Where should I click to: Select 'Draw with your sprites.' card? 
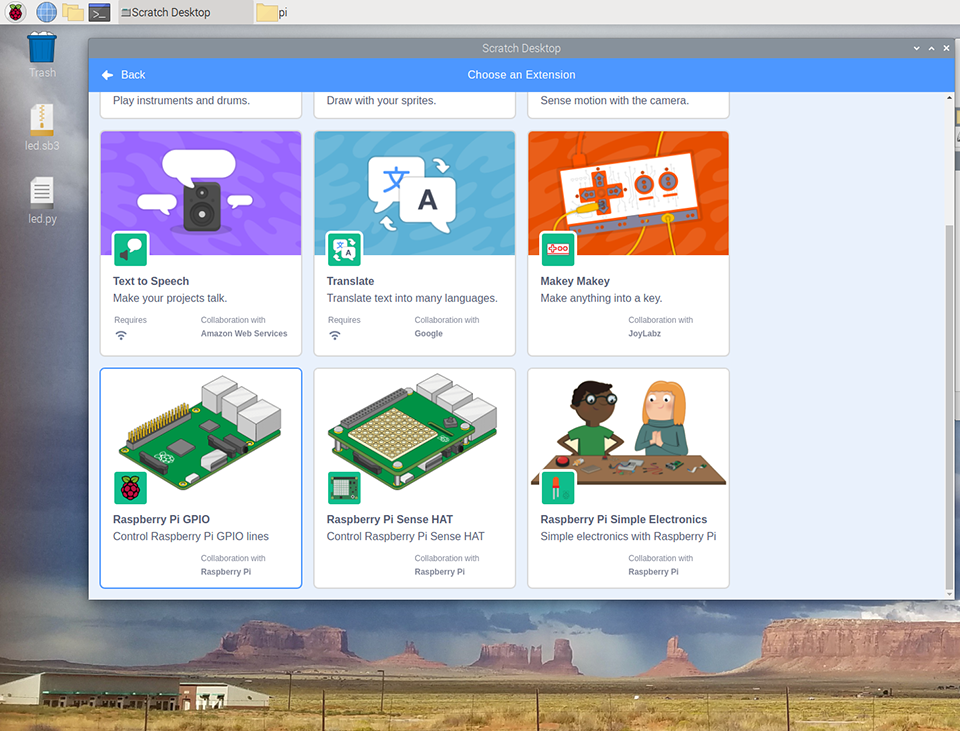(x=414, y=104)
